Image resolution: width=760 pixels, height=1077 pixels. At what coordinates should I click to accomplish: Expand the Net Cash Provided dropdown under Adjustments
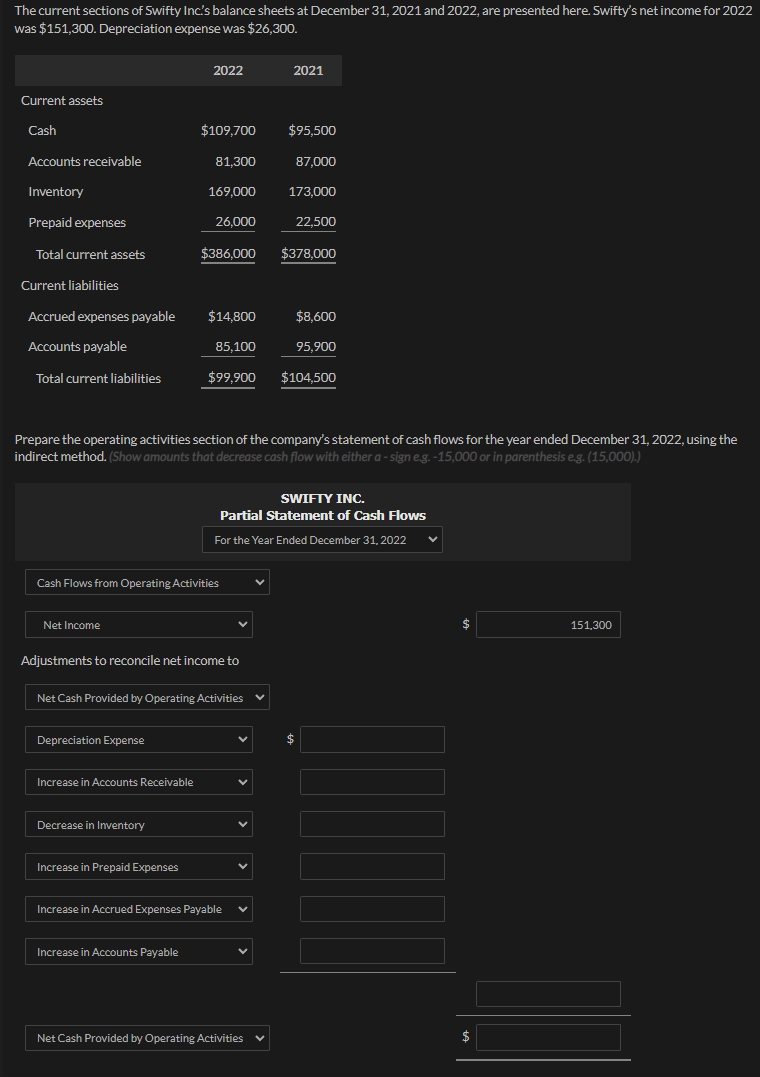pos(147,698)
